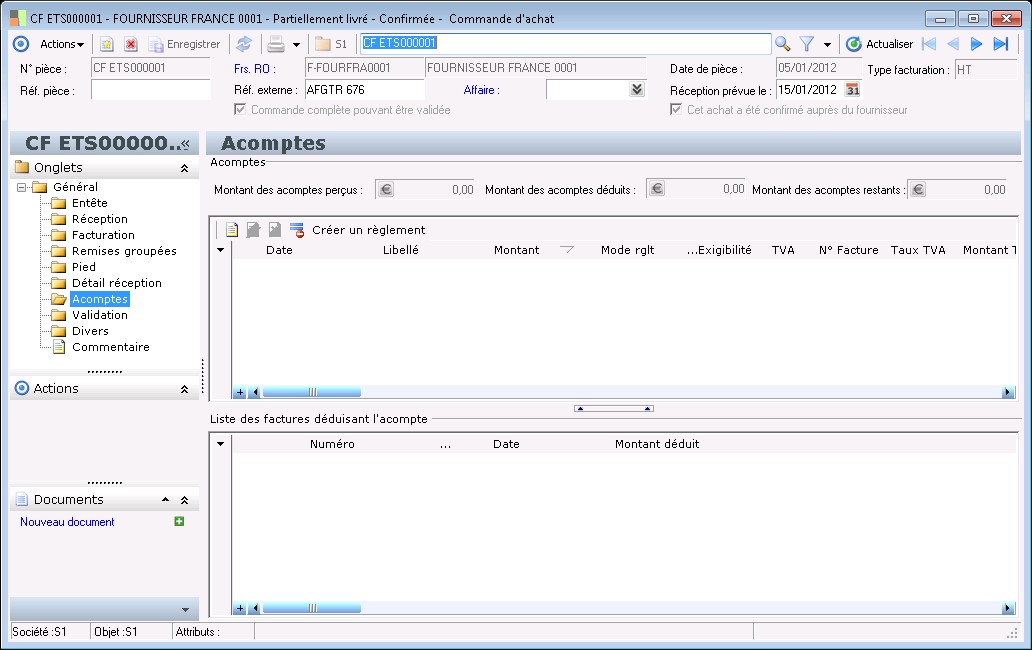
Task: Toggle 'Commande complète pouvant être validée' checkbox
Action: pos(240,110)
